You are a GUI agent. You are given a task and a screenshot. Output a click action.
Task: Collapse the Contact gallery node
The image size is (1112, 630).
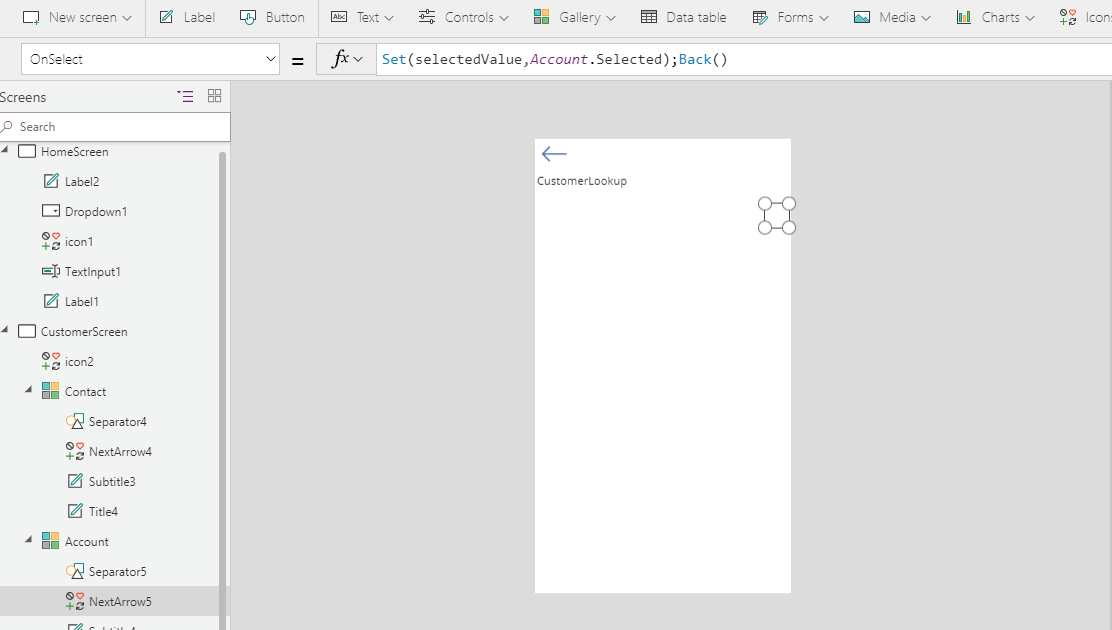(x=28, y=390)
